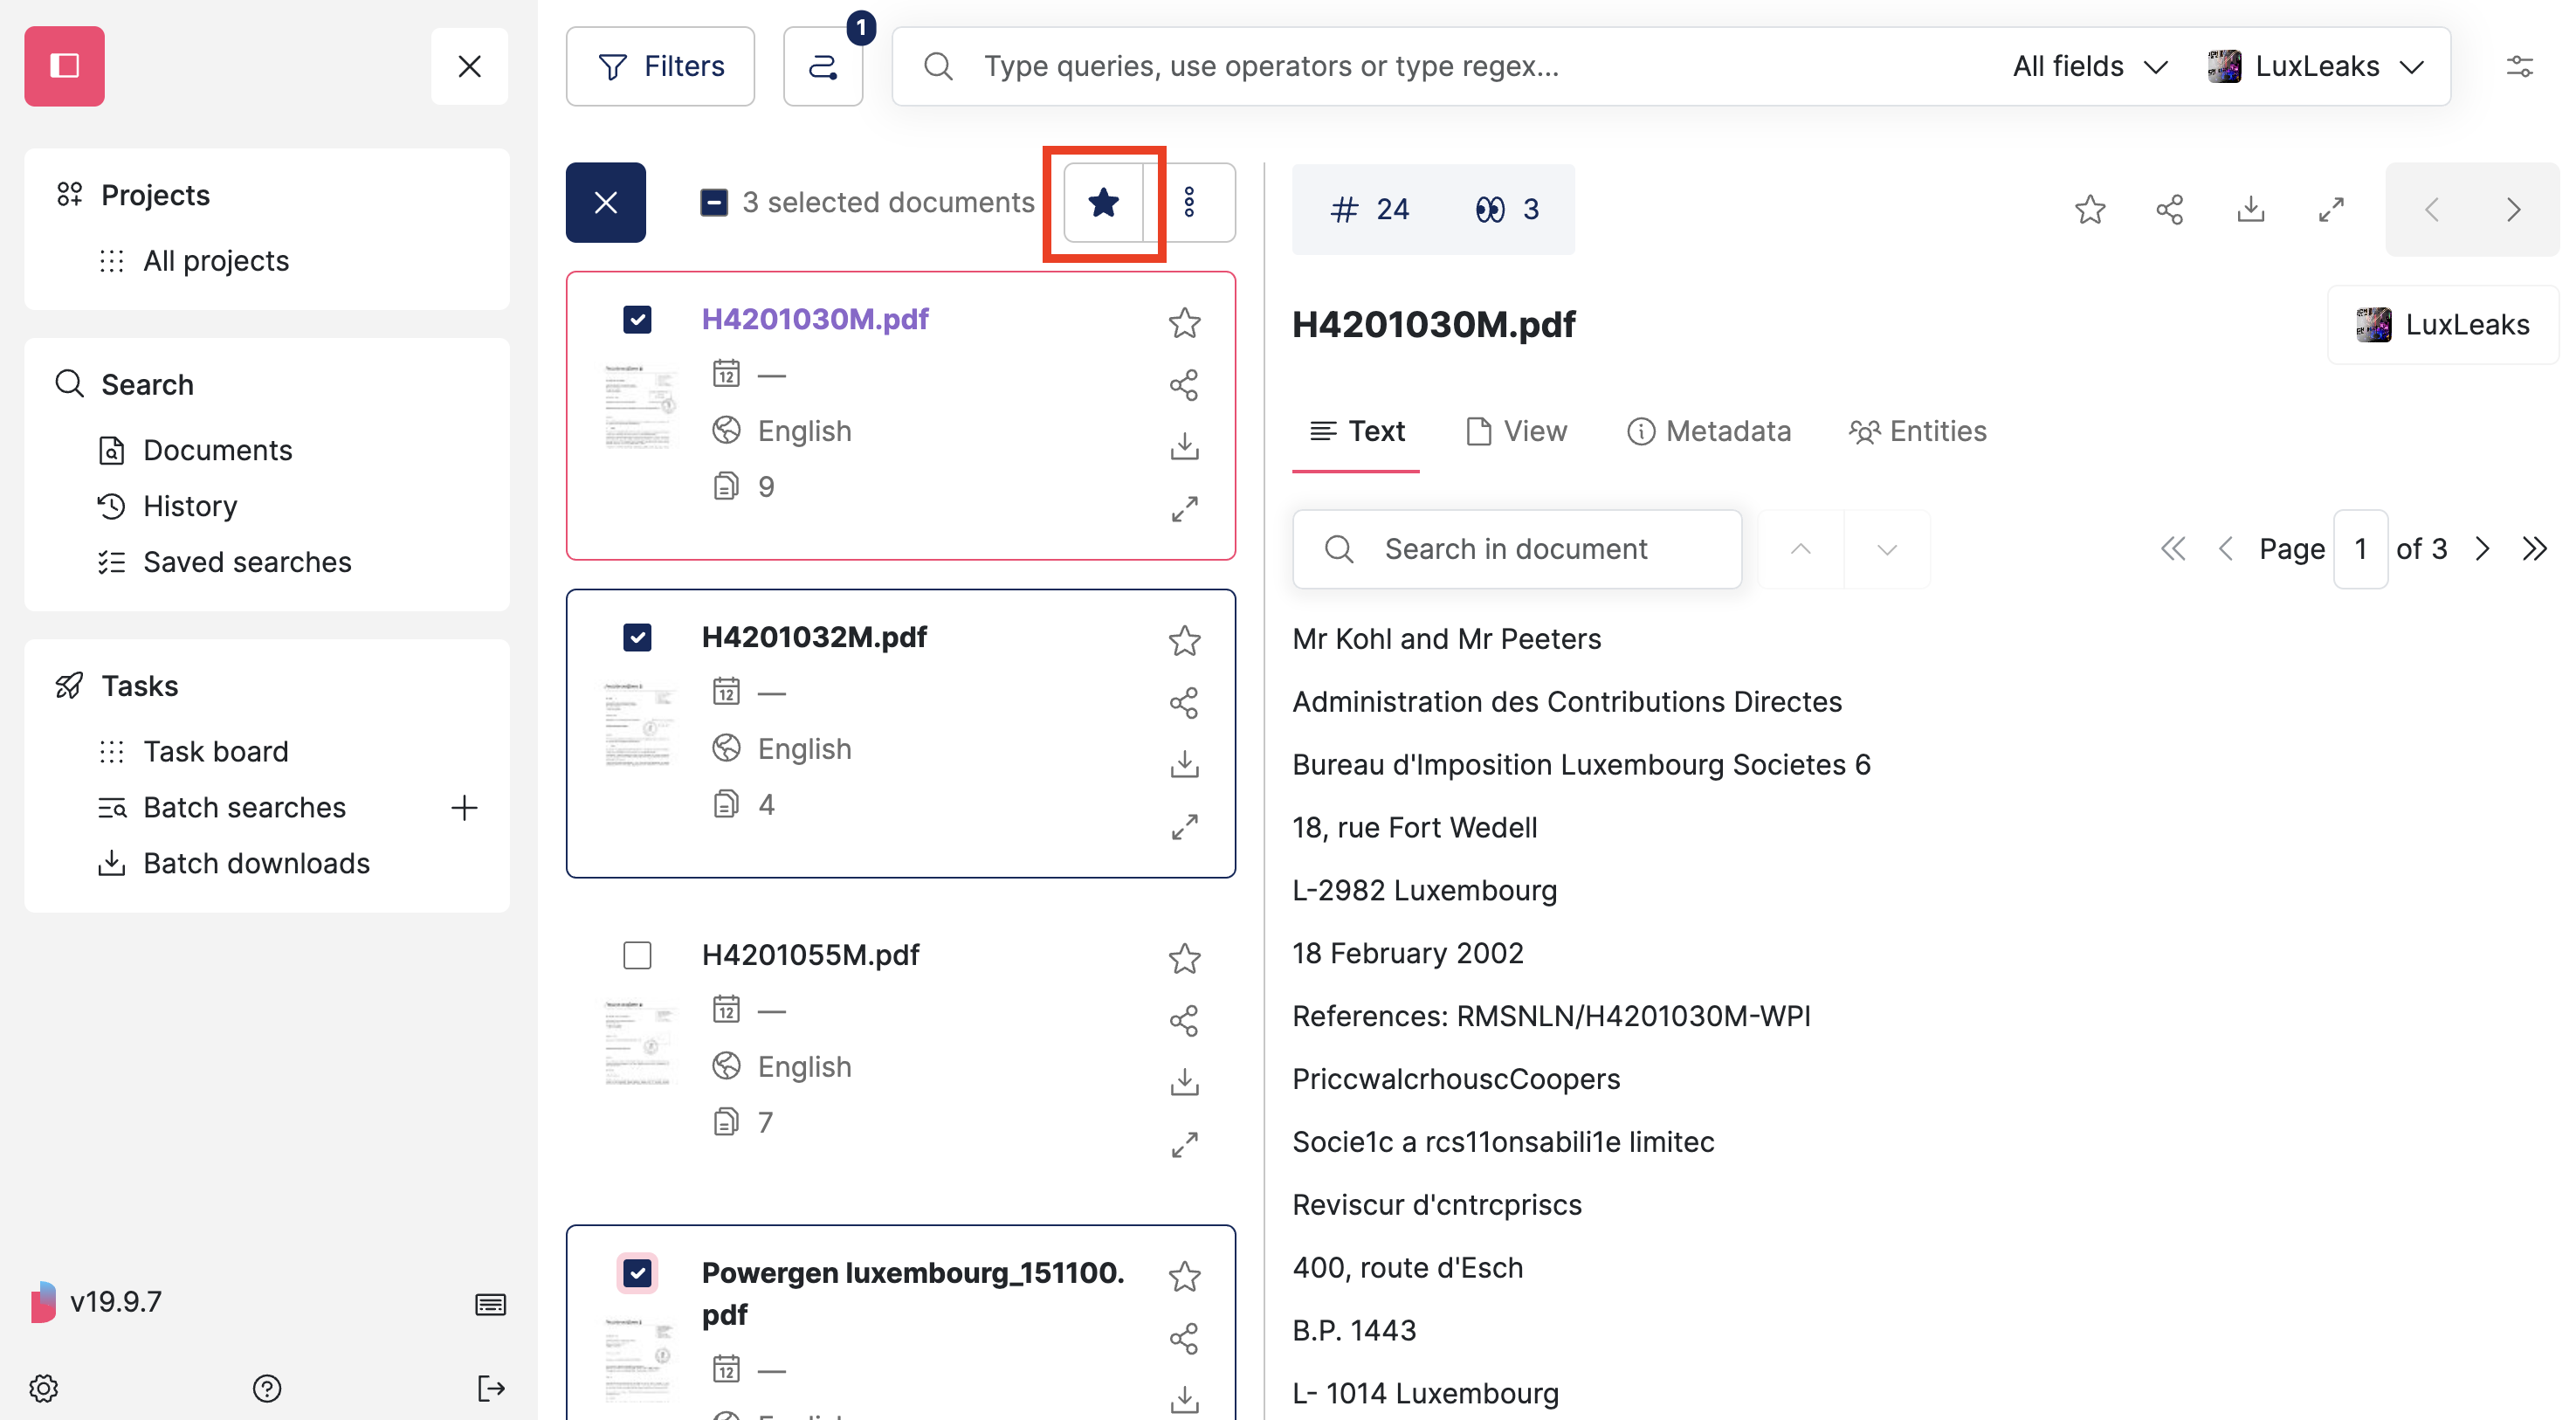
Task: Open Saved searches in sidebar
Action: (247, 562)
